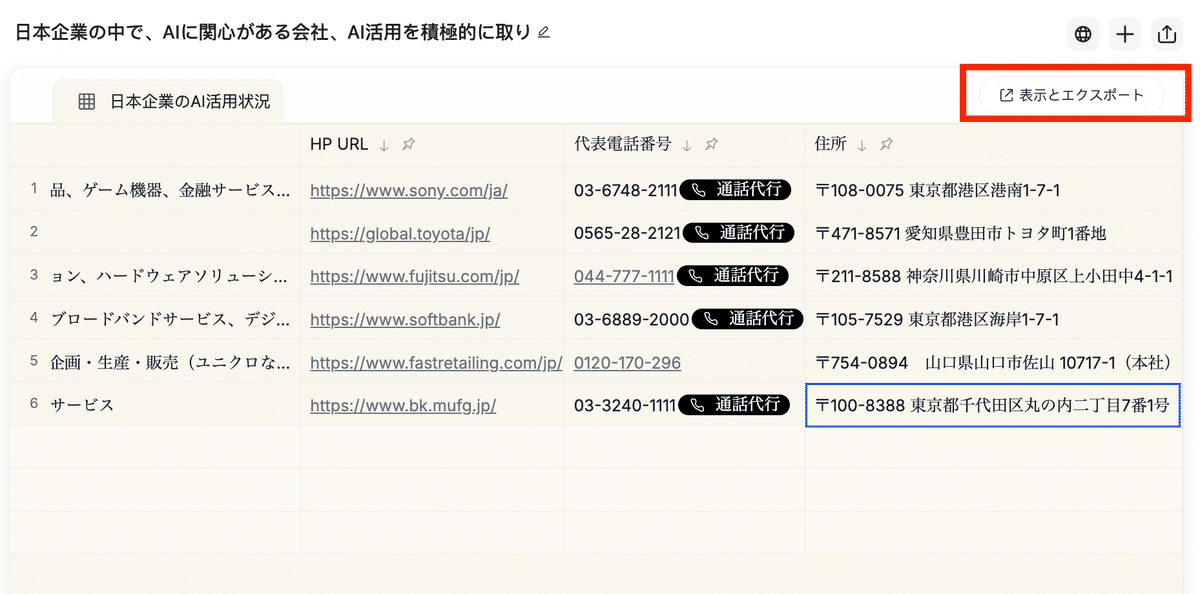Click Fujitsu phone number 044-777-1111
This screenshot has height=594, width=1200.
coord(623,276)
